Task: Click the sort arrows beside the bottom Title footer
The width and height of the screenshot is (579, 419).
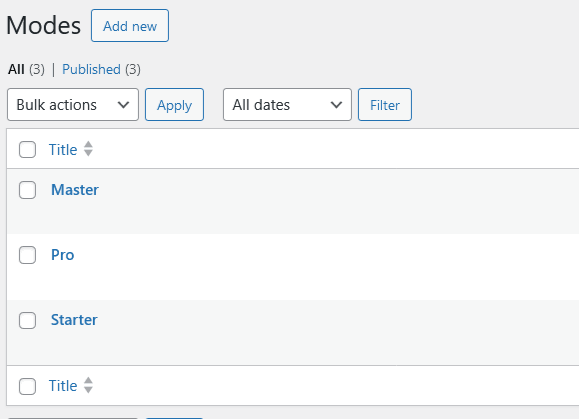Action: point(88,385)
